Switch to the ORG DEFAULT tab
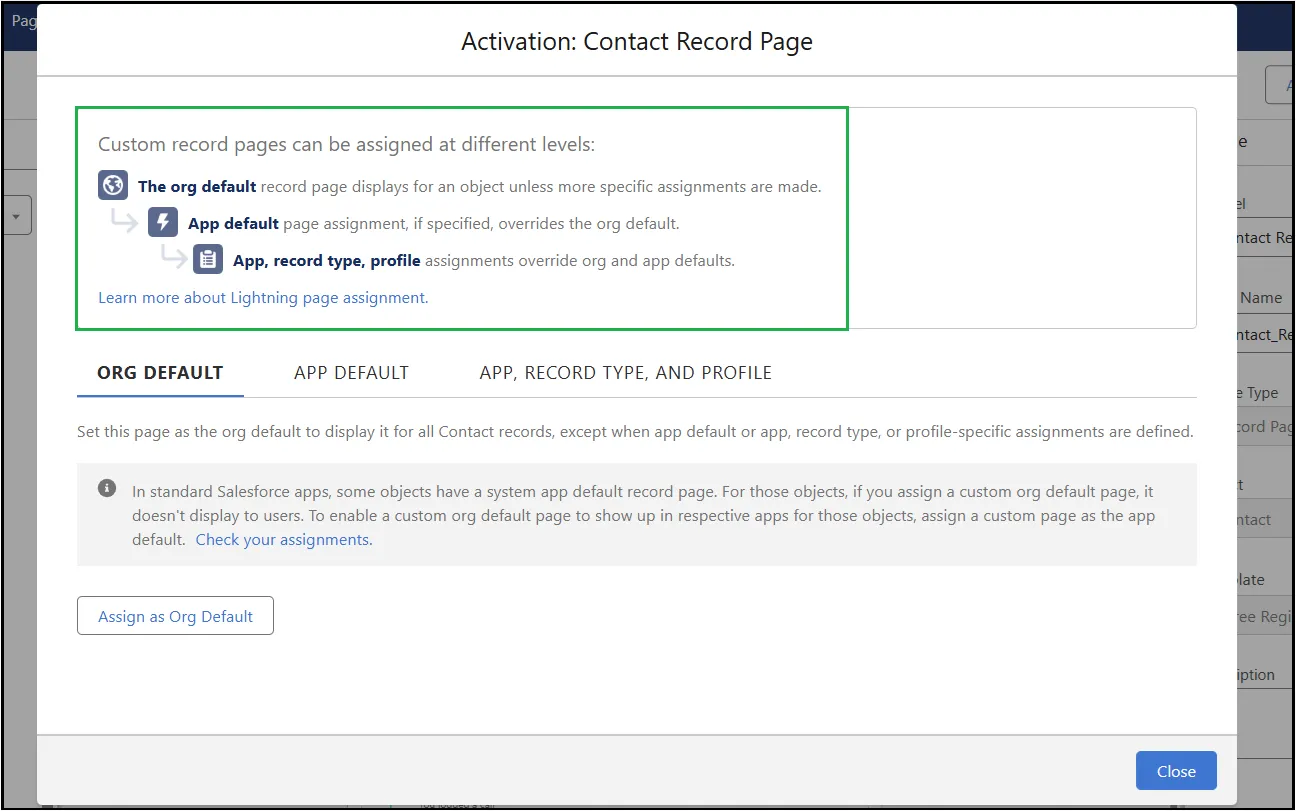Image resolution: width=1296 pixels, height=811 pixels. (x=160, y=373)
